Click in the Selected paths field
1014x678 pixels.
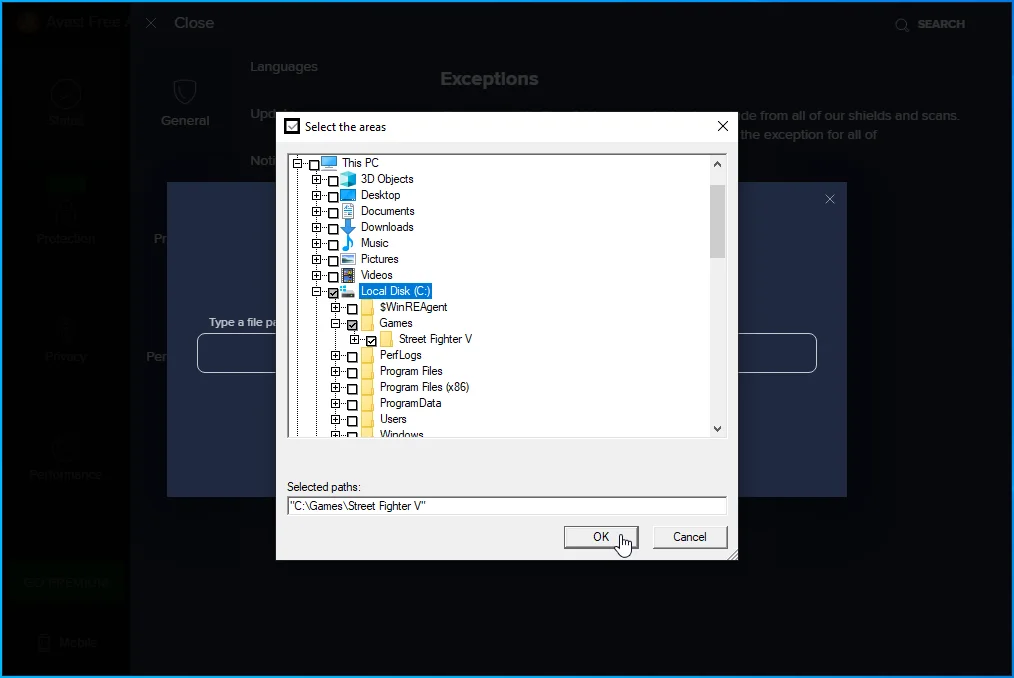tap(507, 506)
